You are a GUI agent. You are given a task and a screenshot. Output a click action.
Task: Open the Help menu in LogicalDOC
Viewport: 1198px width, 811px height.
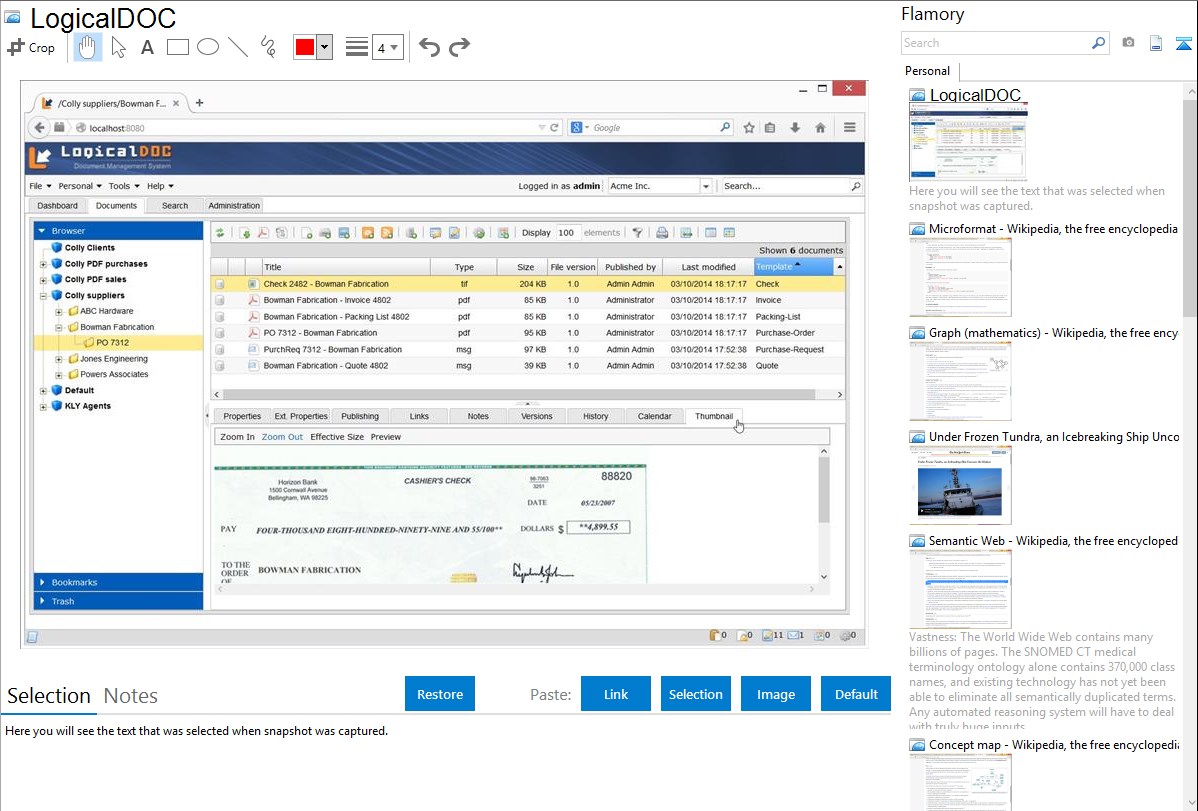[160, 186]
